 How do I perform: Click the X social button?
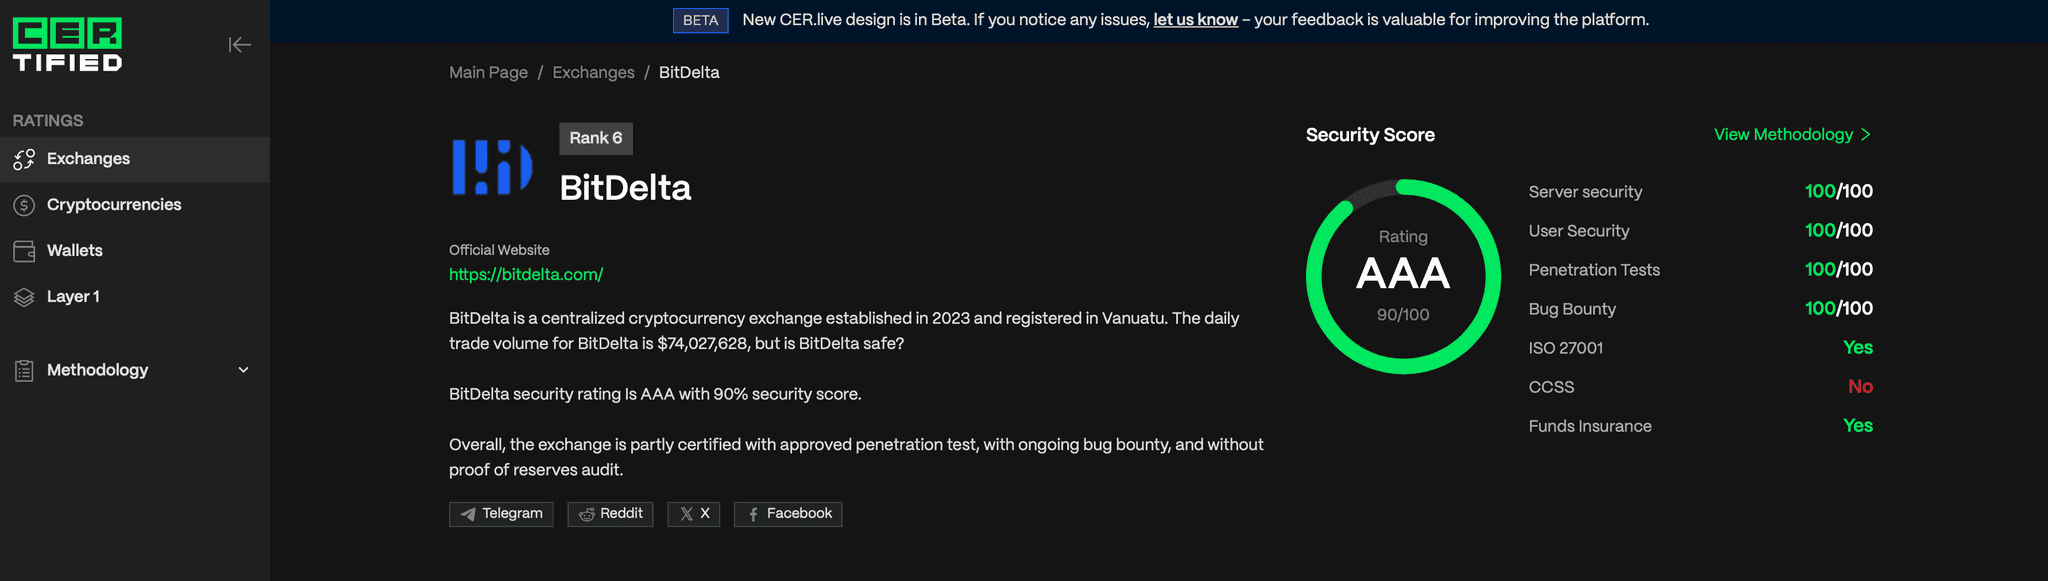(x=694, y=514)
